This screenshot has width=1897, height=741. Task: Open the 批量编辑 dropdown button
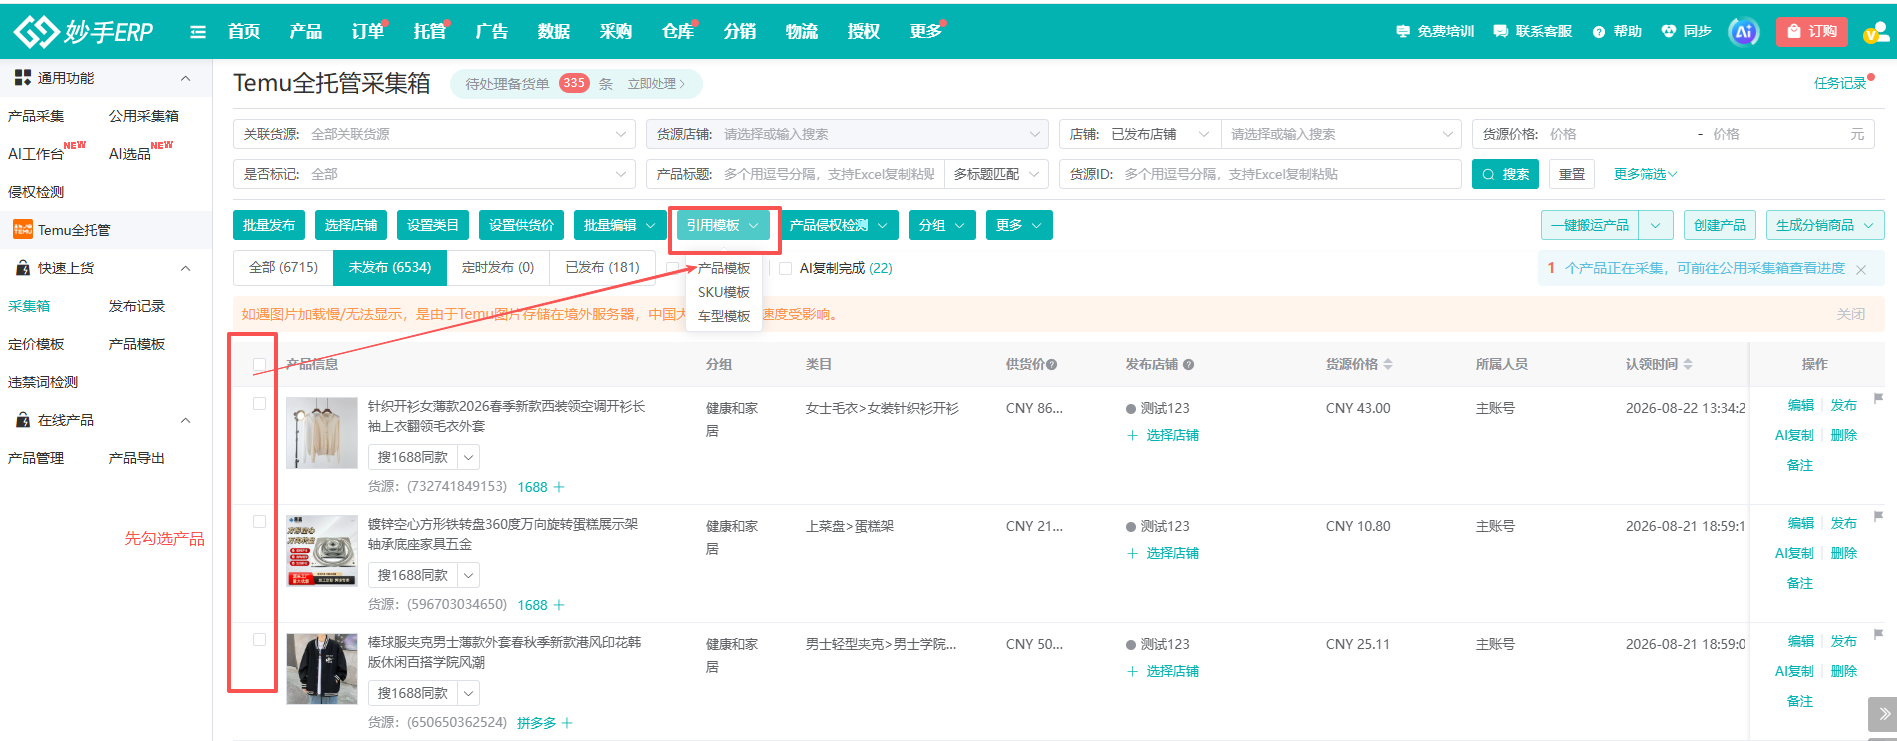(x=621, y=225)
